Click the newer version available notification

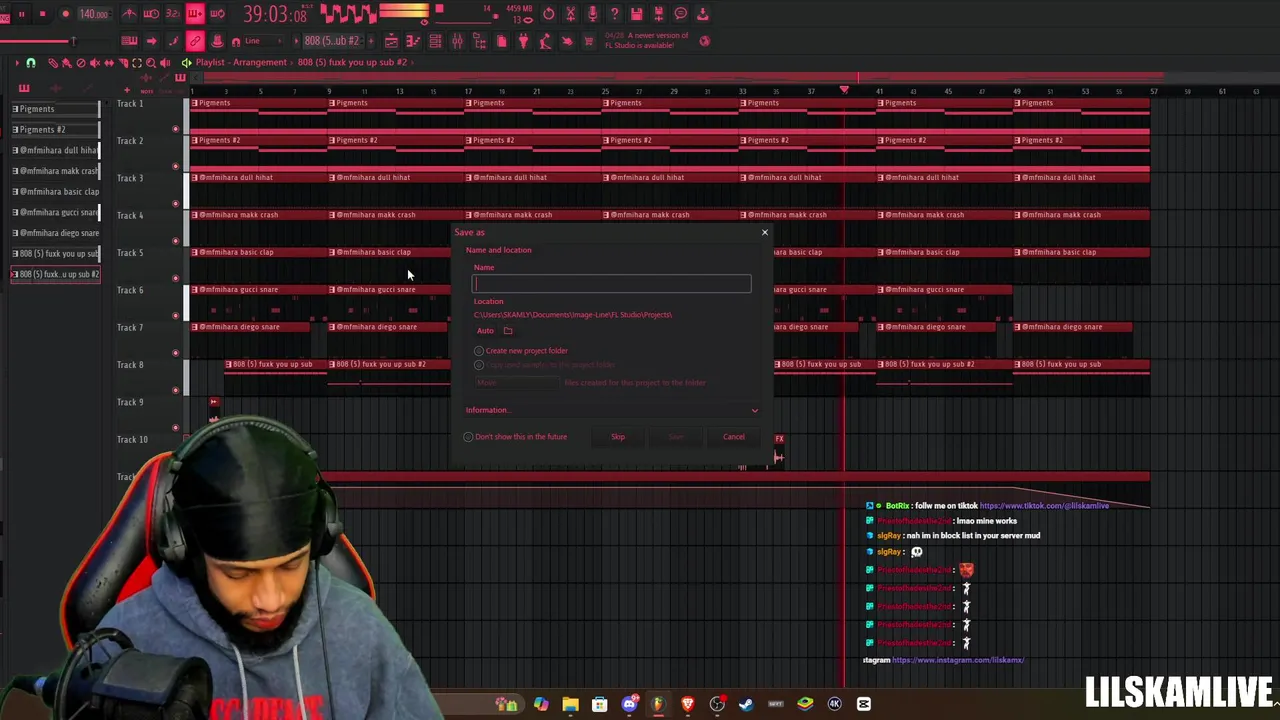(647, 40)
